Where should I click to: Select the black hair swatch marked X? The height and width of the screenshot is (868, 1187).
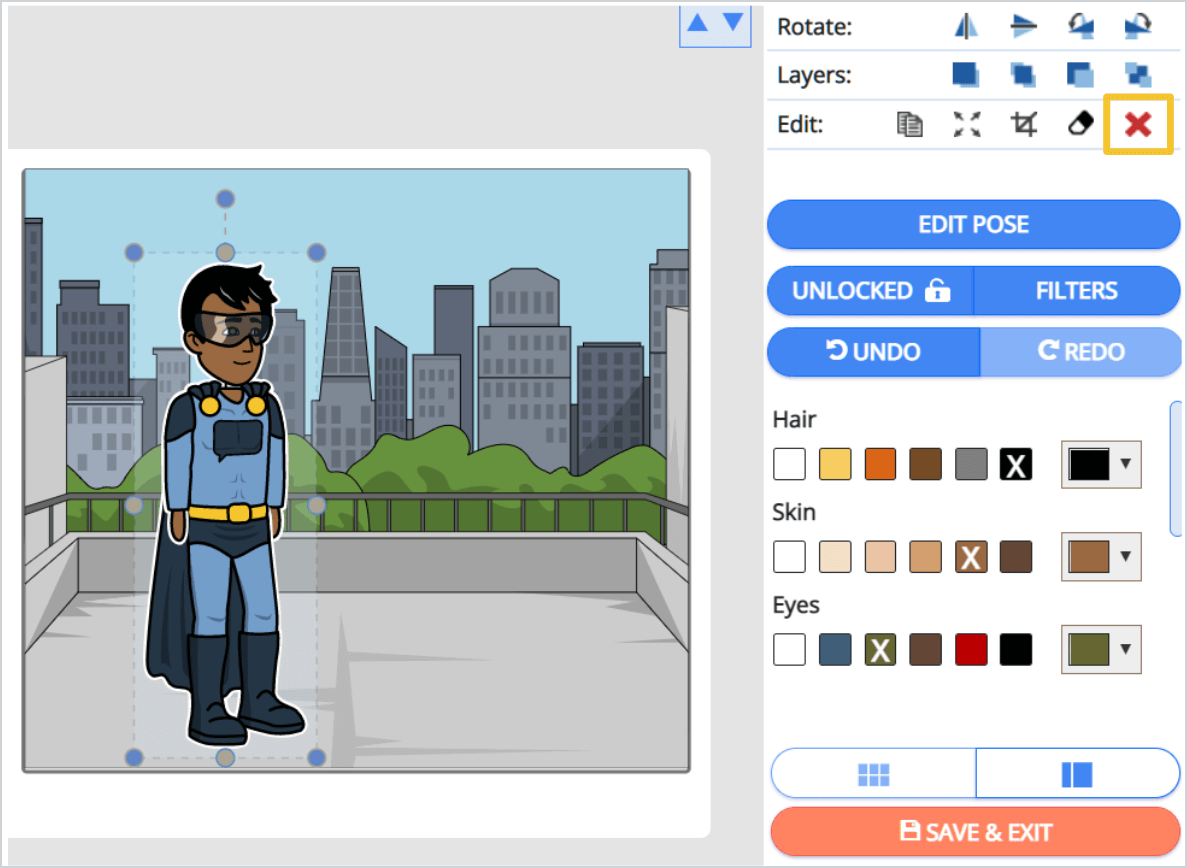click(x=1016, y=464)
